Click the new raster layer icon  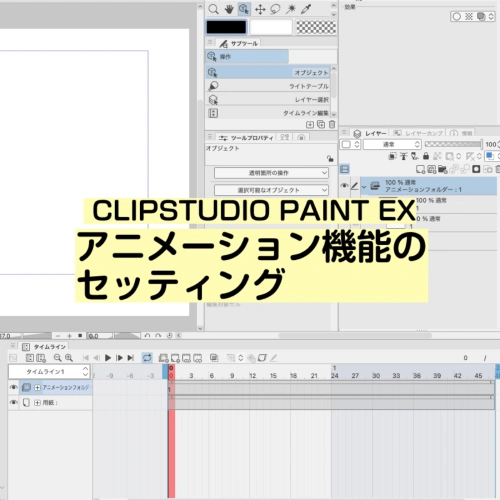tap(420, 169)
